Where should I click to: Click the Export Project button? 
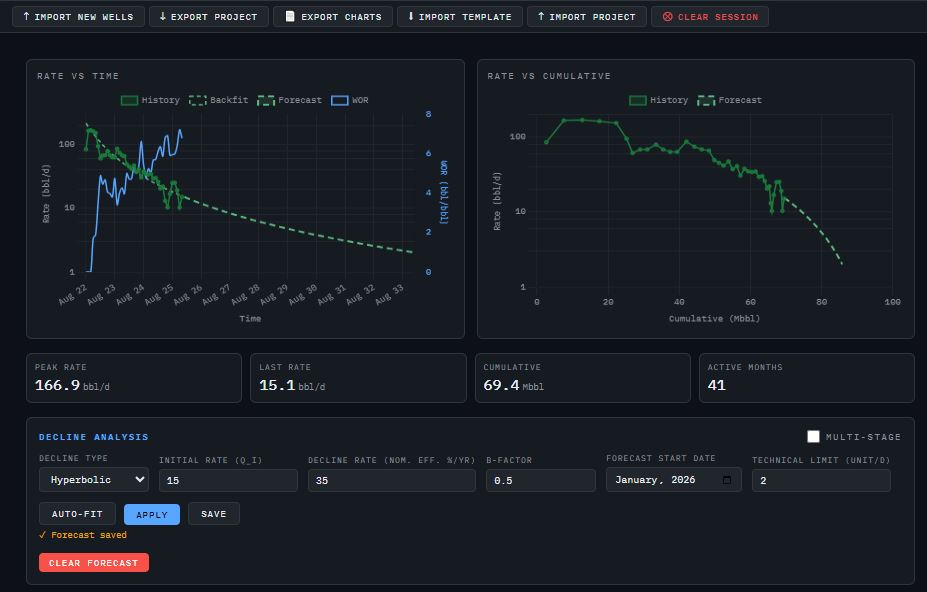tap(209, 17)
